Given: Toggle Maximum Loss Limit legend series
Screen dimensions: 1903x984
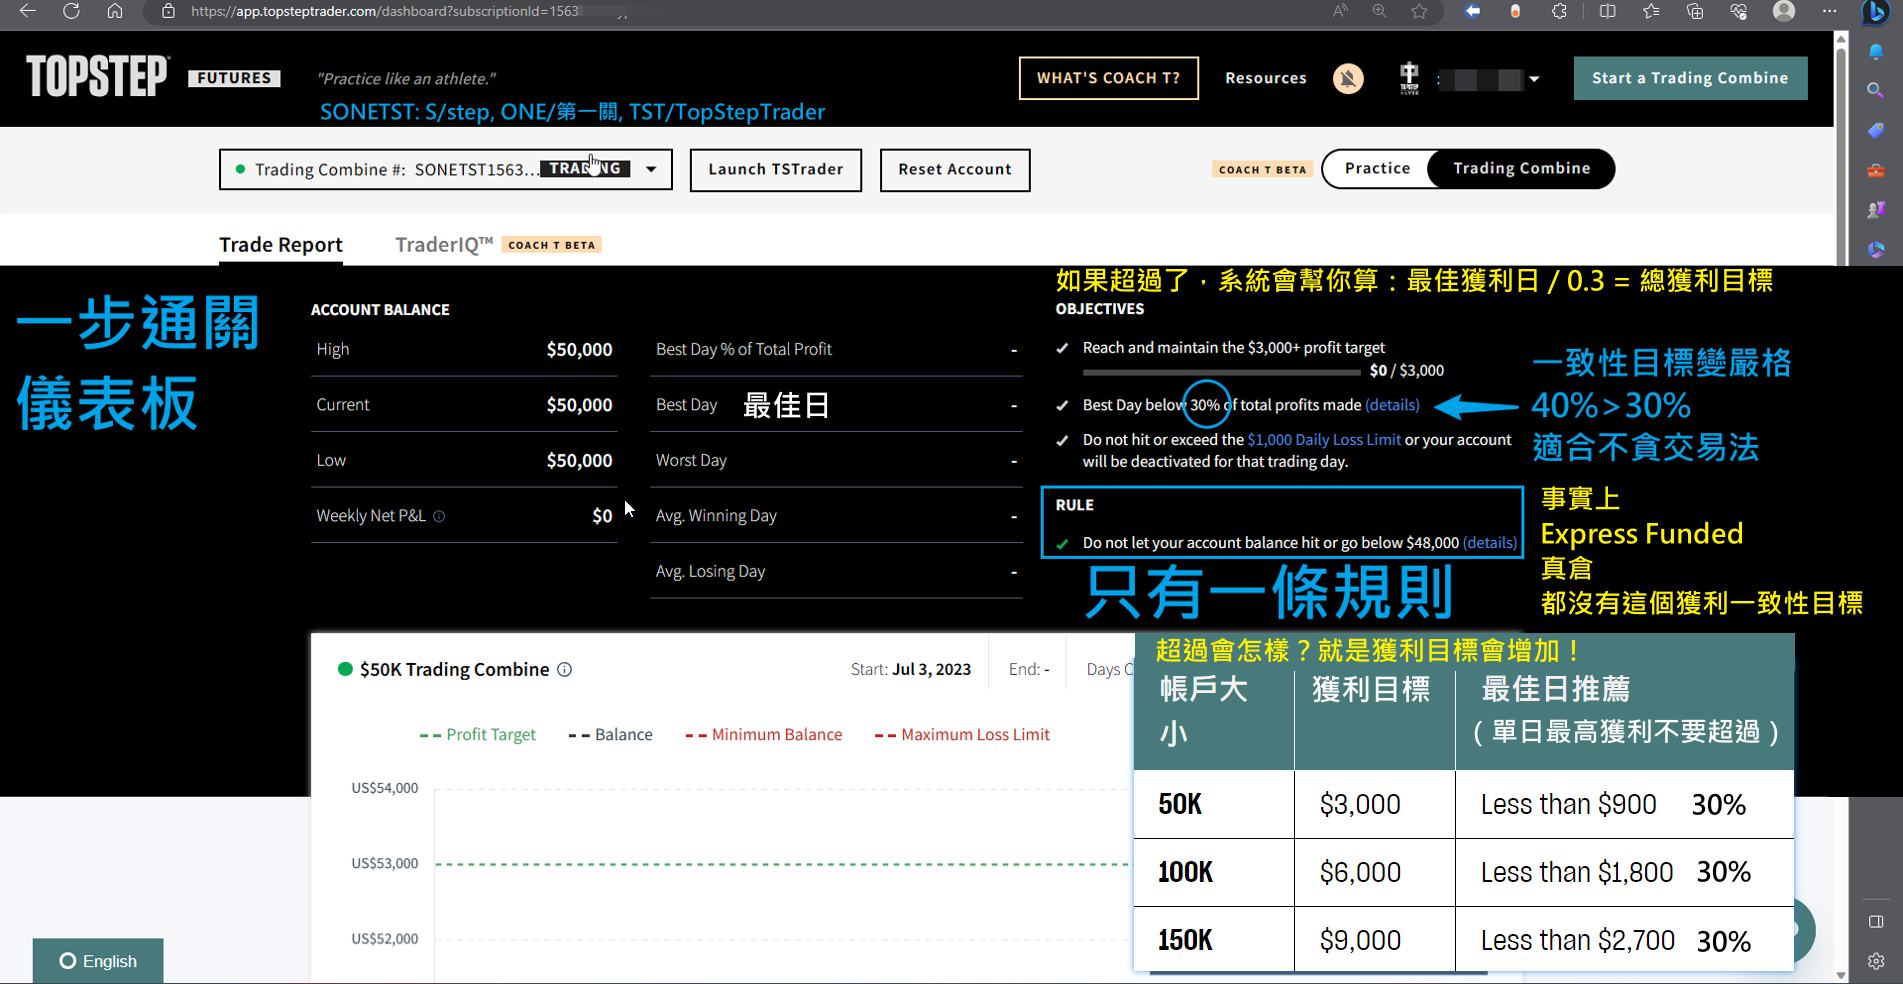Looking at the screenshot, I should (x=962, y=734).
